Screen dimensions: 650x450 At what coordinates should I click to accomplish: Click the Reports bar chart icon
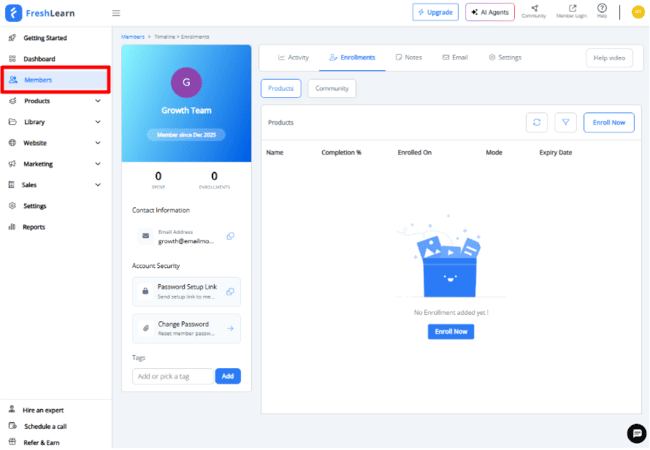[12, 227]
